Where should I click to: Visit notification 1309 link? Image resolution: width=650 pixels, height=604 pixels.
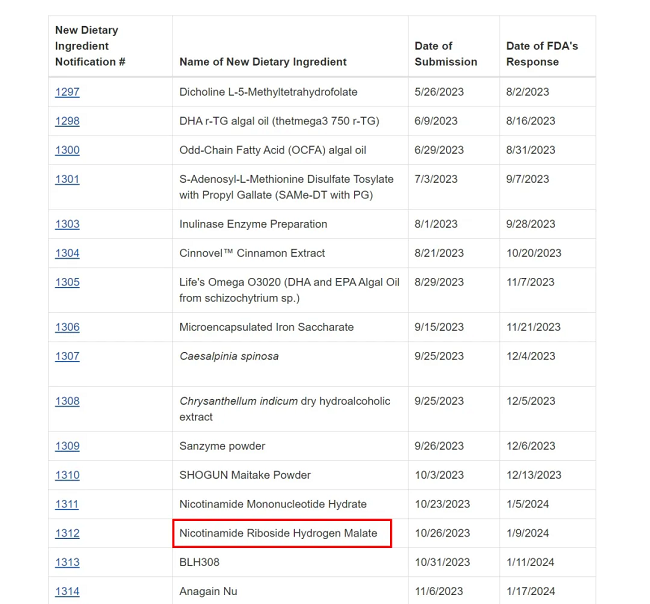click(67, 446)
